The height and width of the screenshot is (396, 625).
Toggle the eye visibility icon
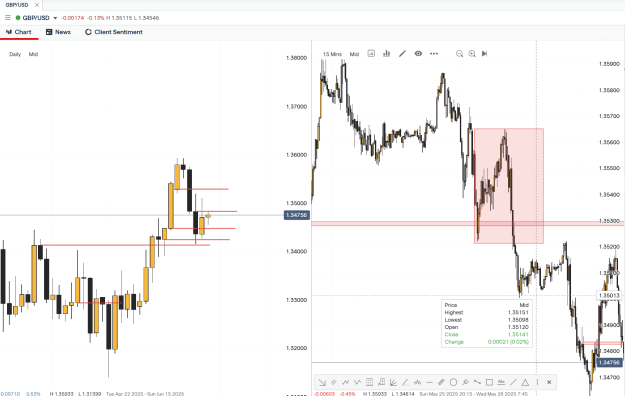pyautogui.click(x=418, y=53)
